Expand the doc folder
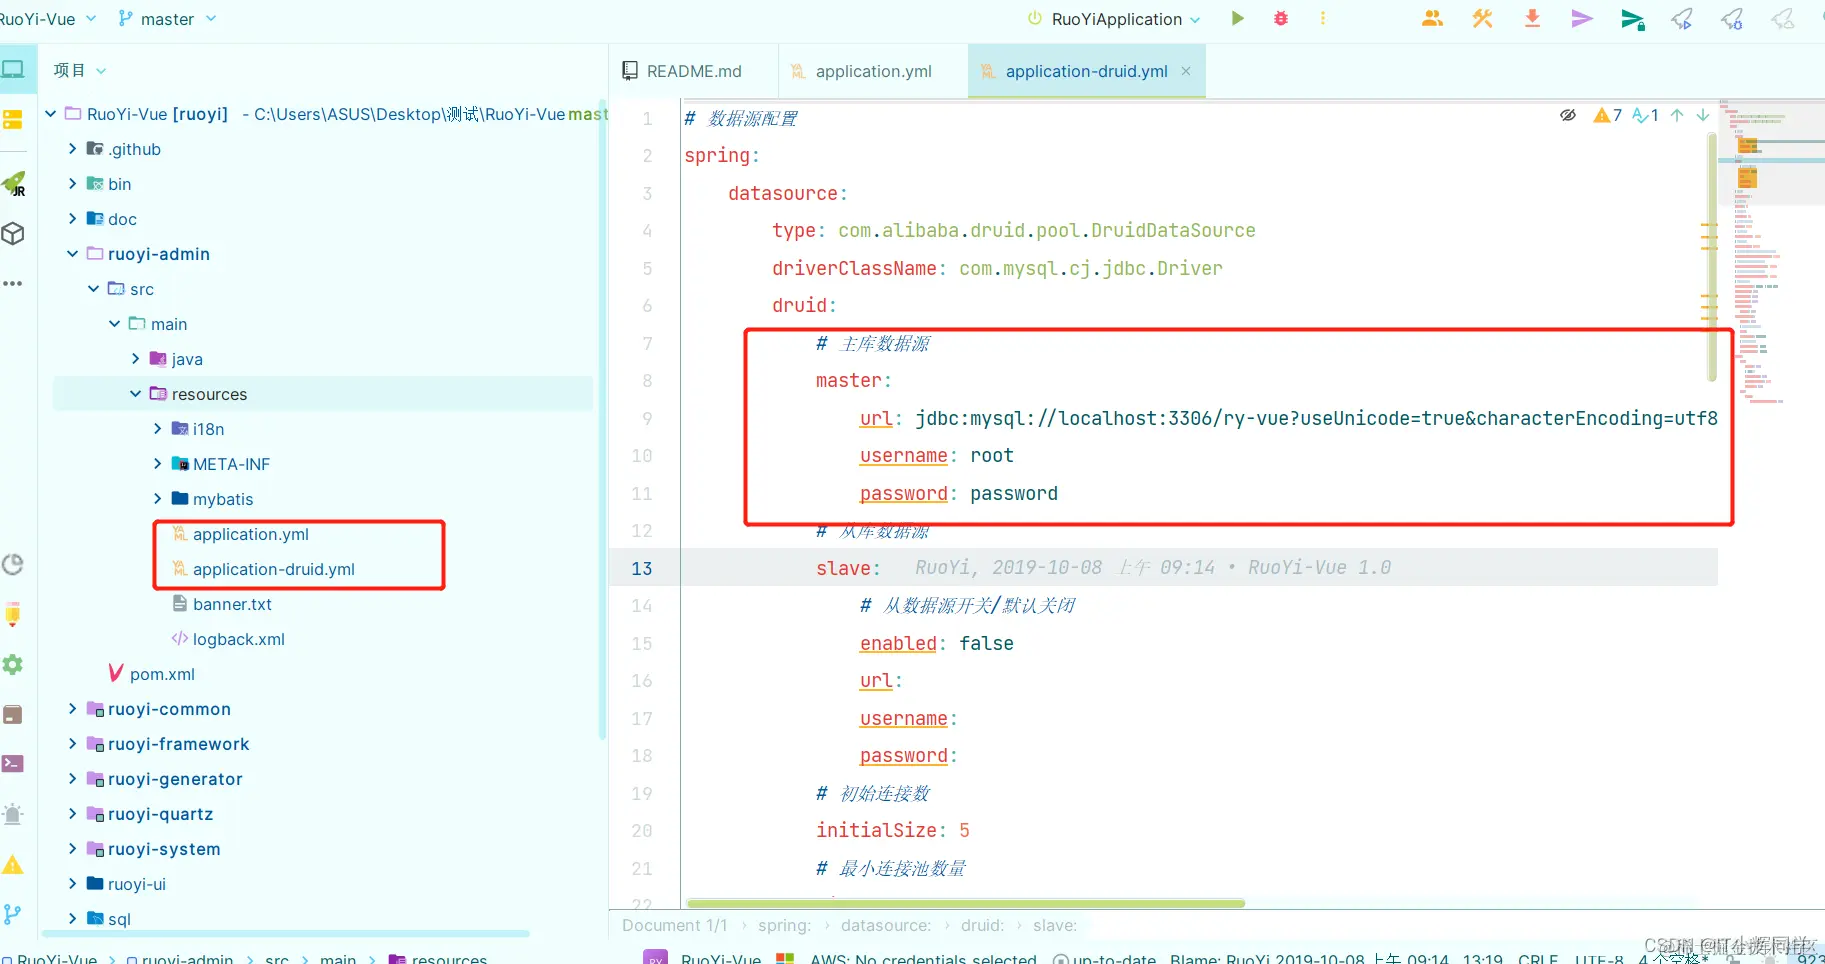This screenshot has height=964, width=1825. point(72,219)
